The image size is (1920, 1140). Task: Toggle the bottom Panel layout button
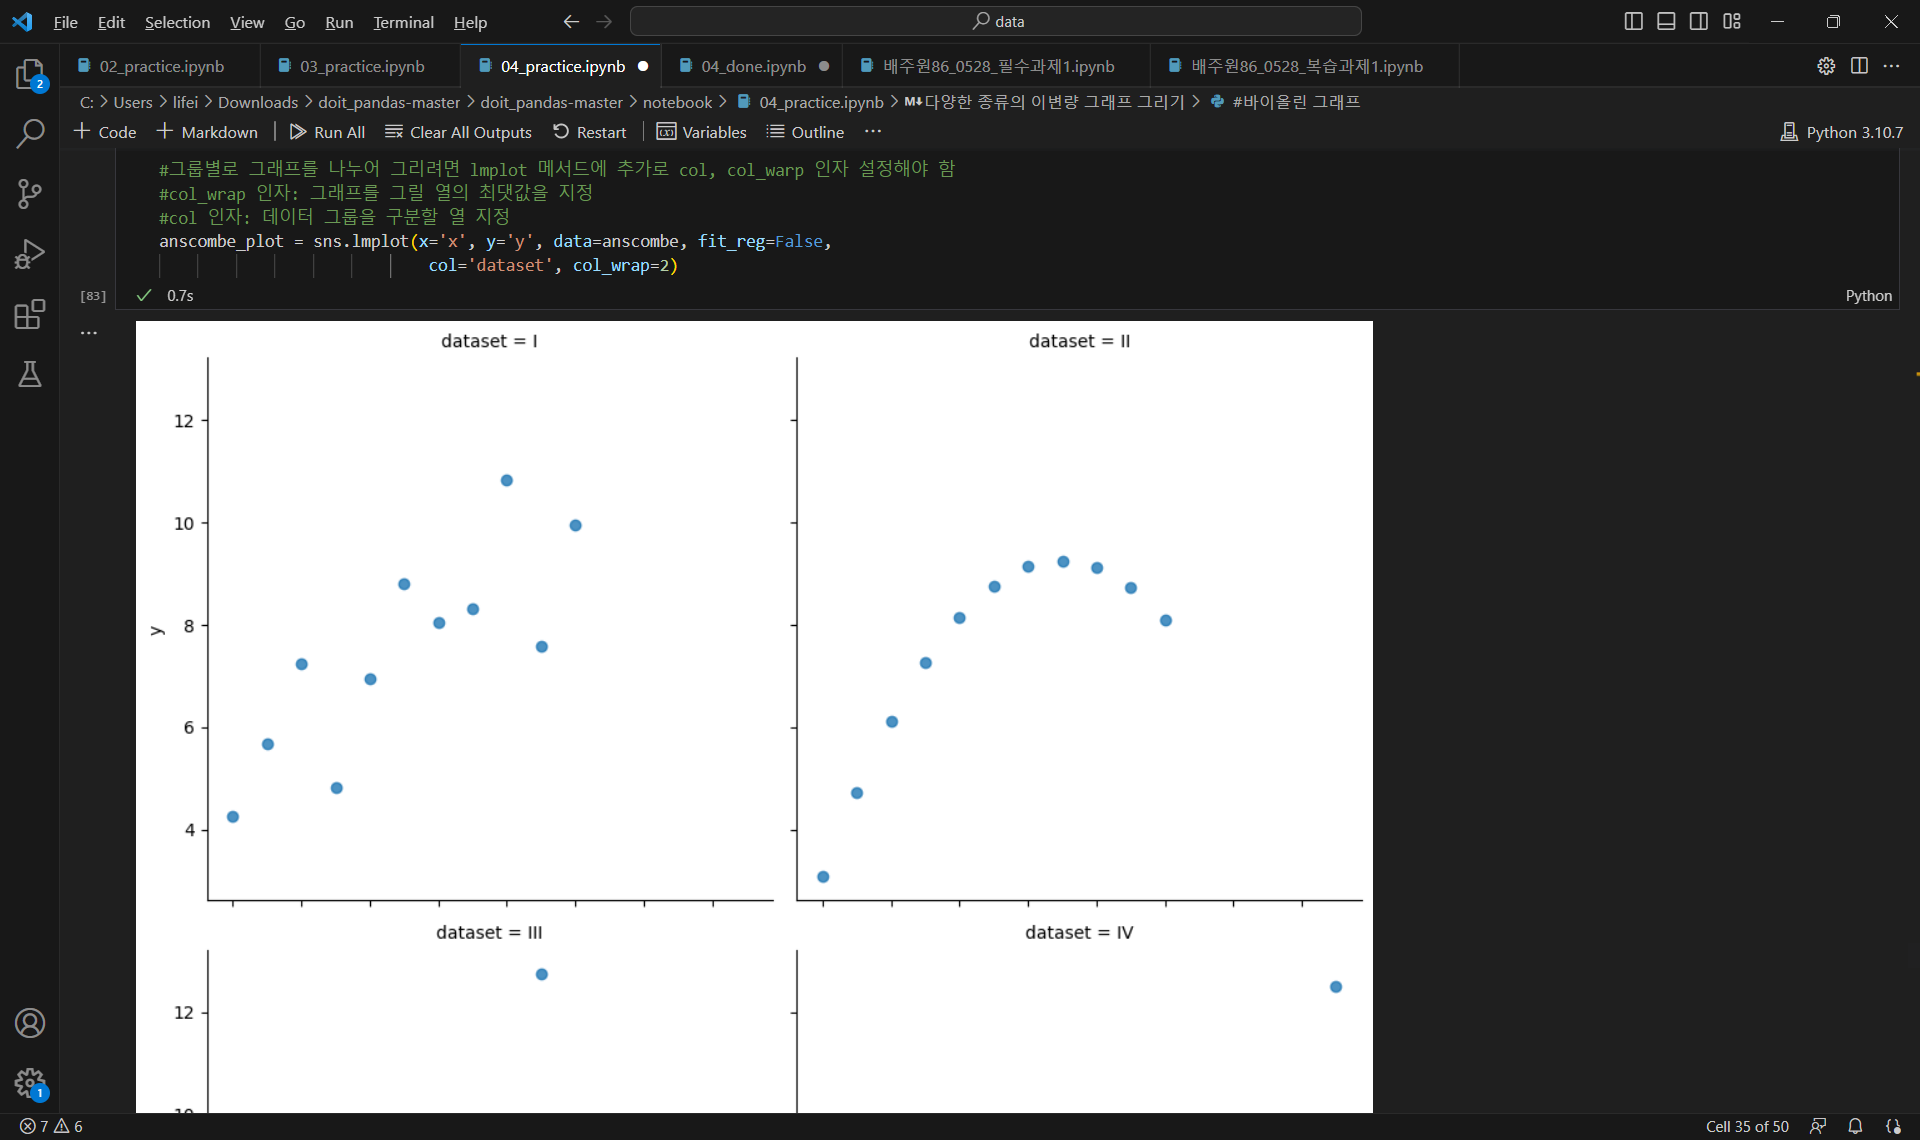[1666, 21]
